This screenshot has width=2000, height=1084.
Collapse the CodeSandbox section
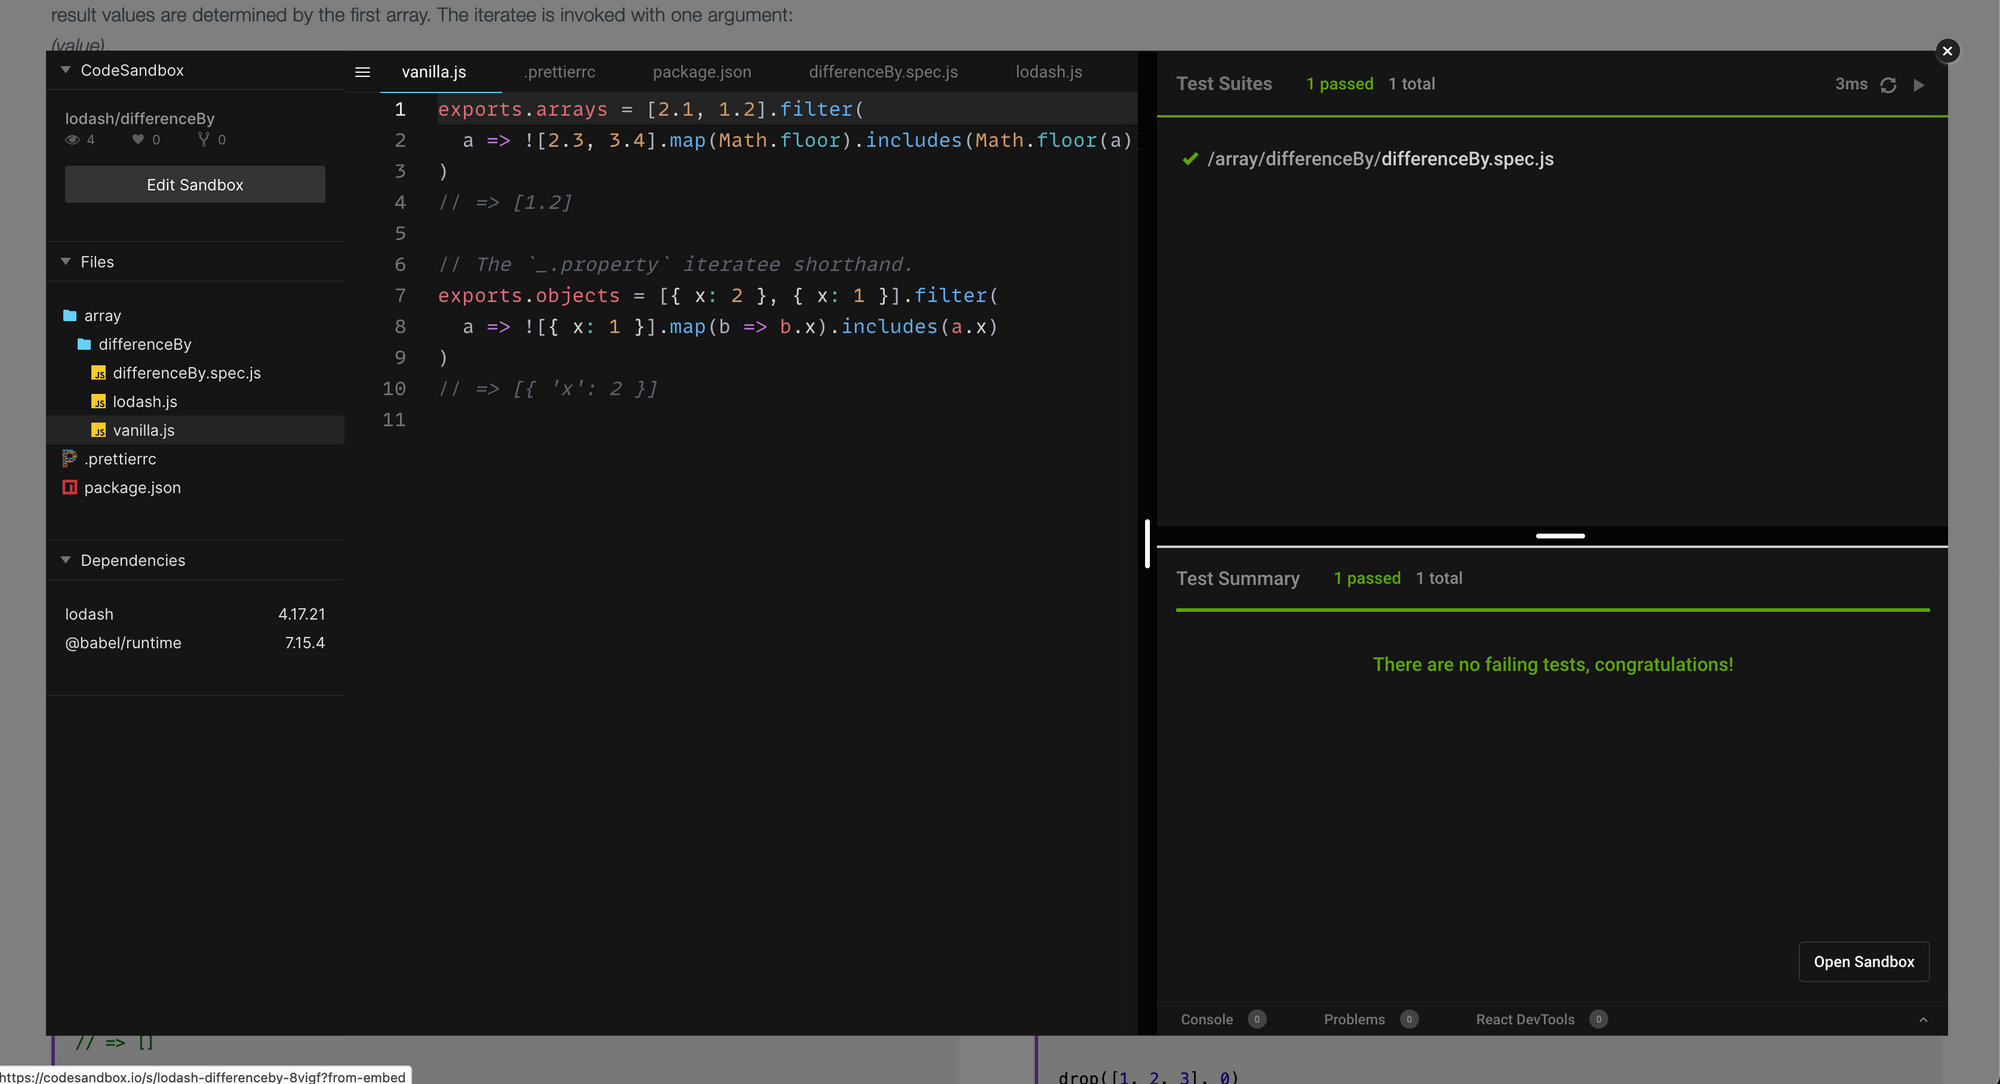(x=66, y=70)
